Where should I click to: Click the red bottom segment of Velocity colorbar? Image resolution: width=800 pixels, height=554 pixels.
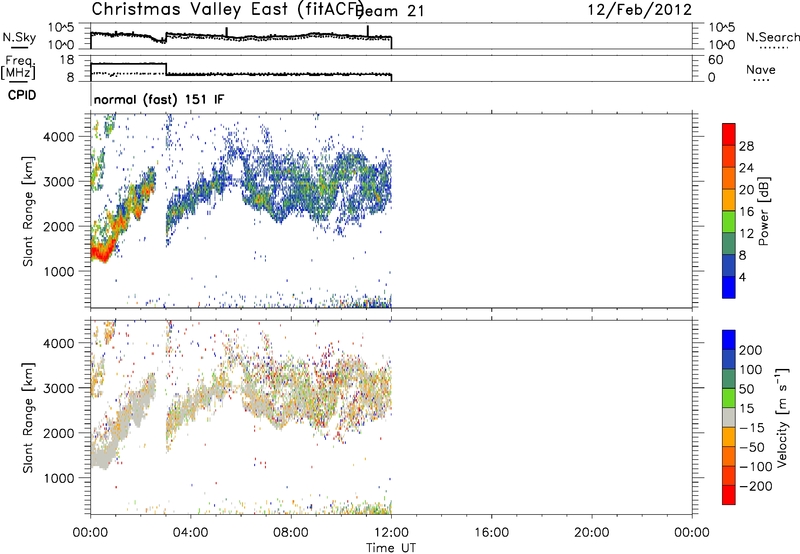[x=729, y=495]
